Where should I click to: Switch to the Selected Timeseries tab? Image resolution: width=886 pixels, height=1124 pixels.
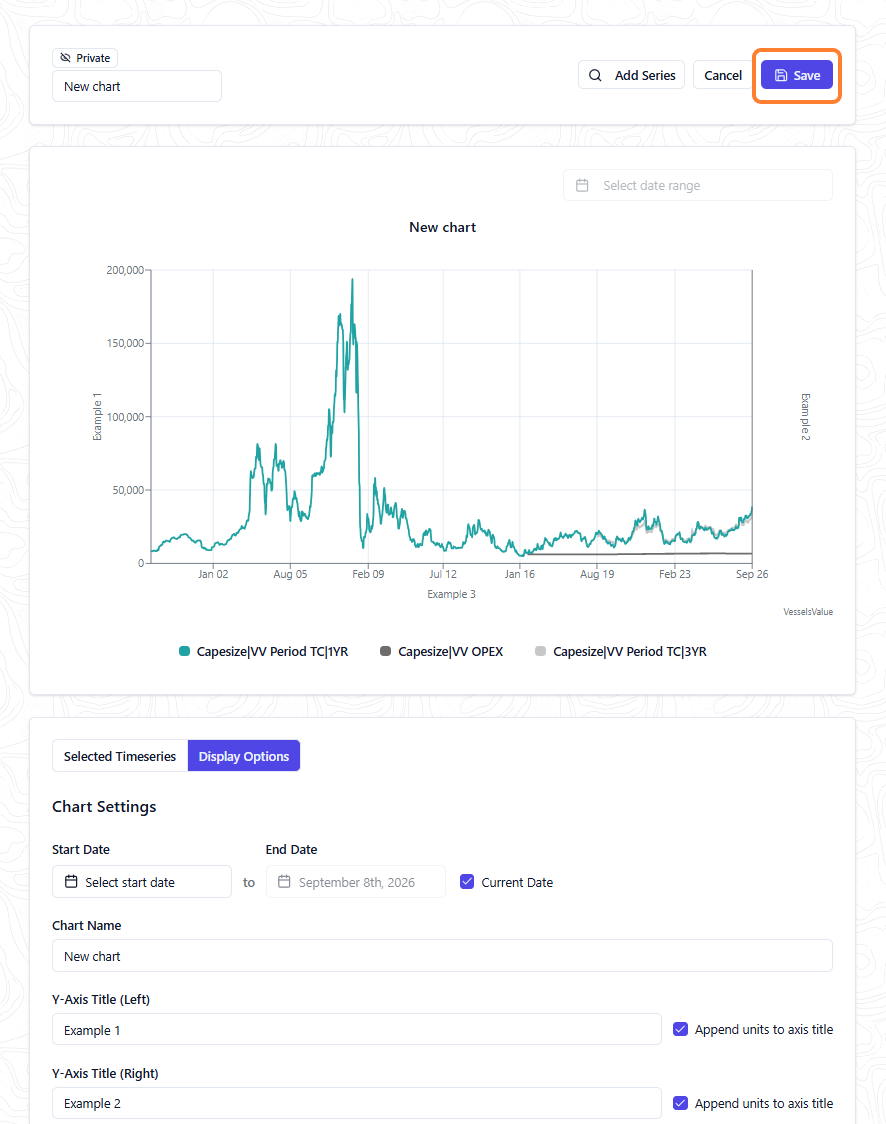(x=120, y=756)
